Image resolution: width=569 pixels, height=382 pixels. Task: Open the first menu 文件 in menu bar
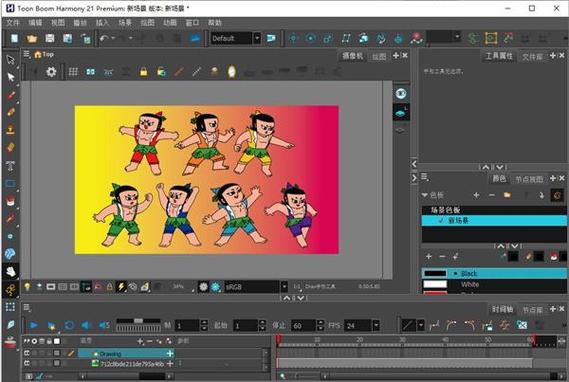(13, 22)
